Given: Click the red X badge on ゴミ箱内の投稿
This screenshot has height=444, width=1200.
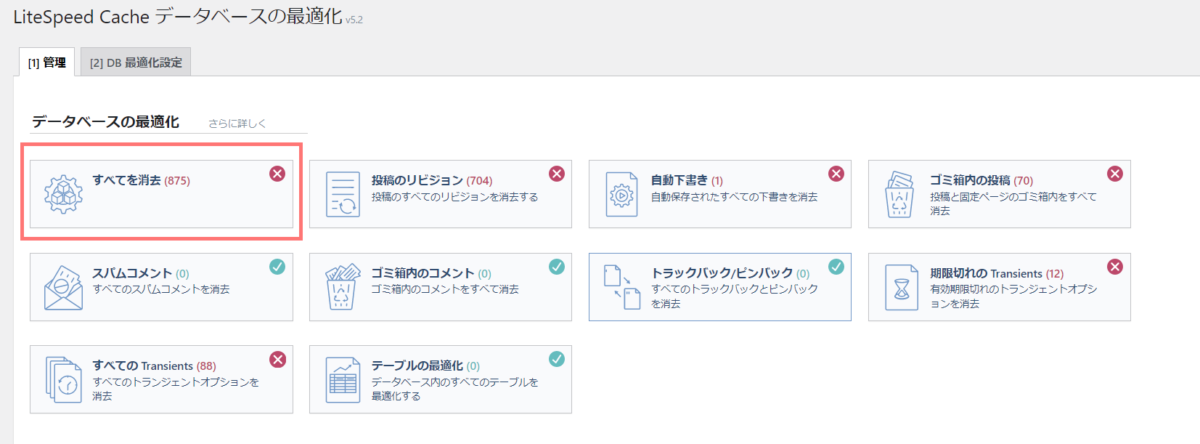Looking at the screenshot, I should click(x=1115, y=174).
